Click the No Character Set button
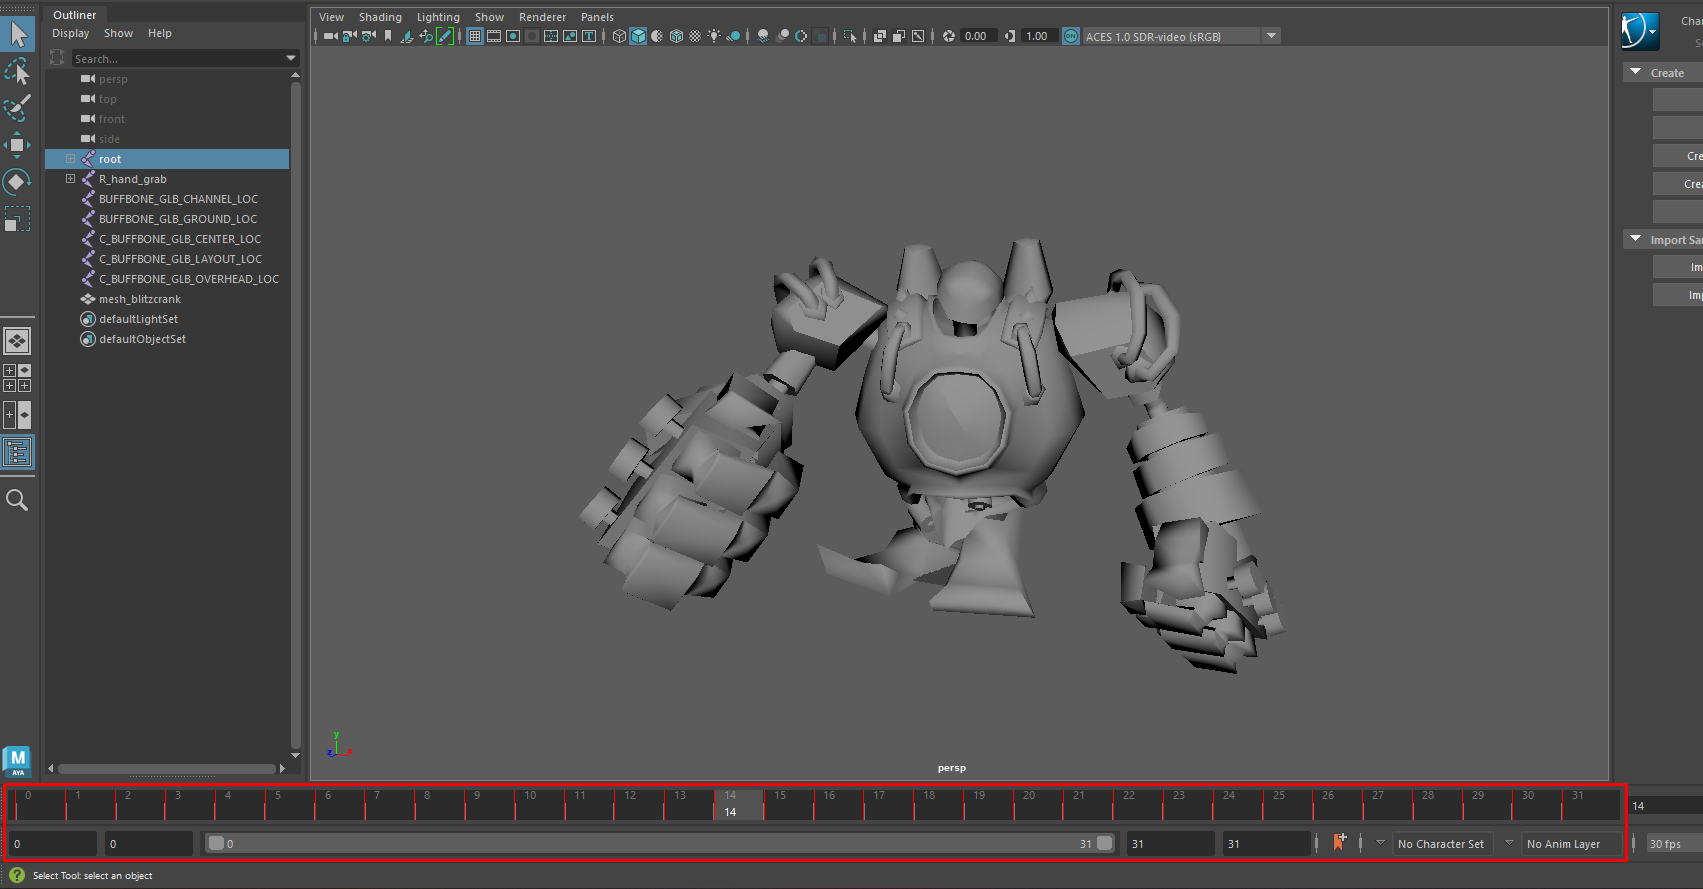Image resolution: width=1703 pixels, height=889 pixels. click(x=1440, y=844)
